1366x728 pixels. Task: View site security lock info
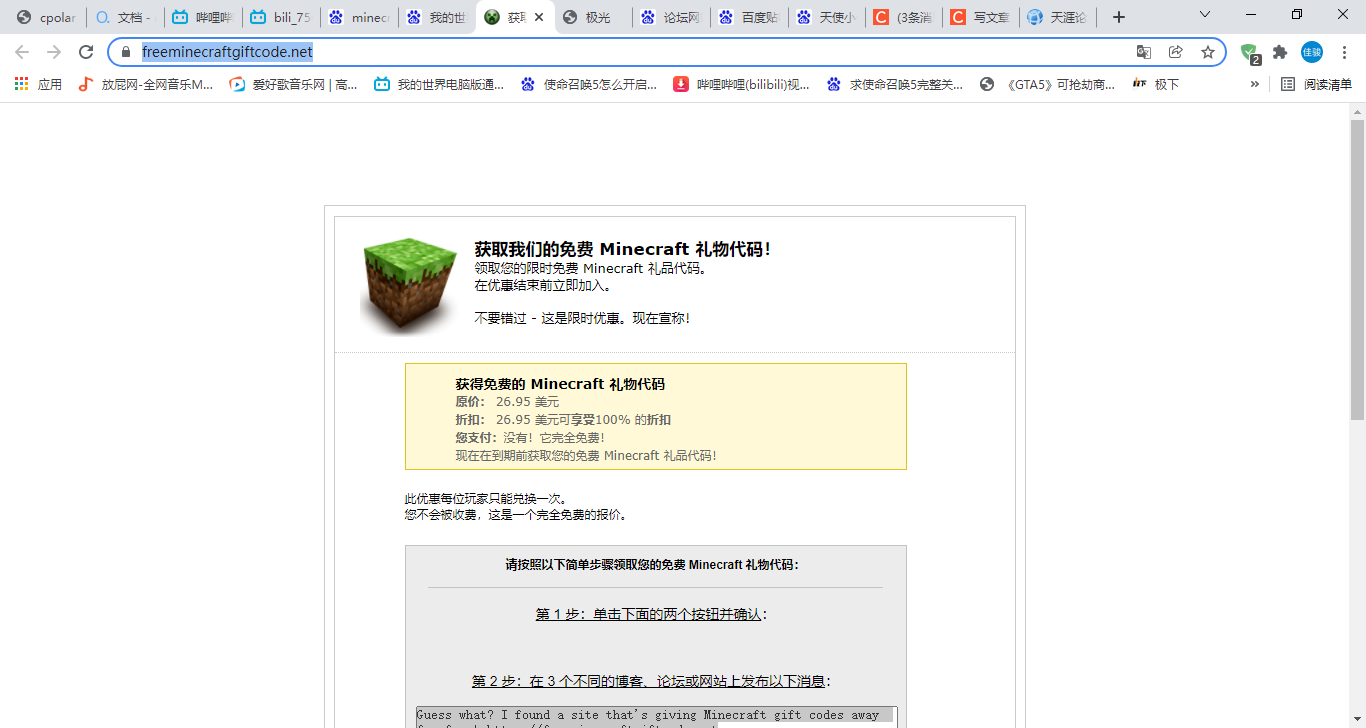coord(126,52)
